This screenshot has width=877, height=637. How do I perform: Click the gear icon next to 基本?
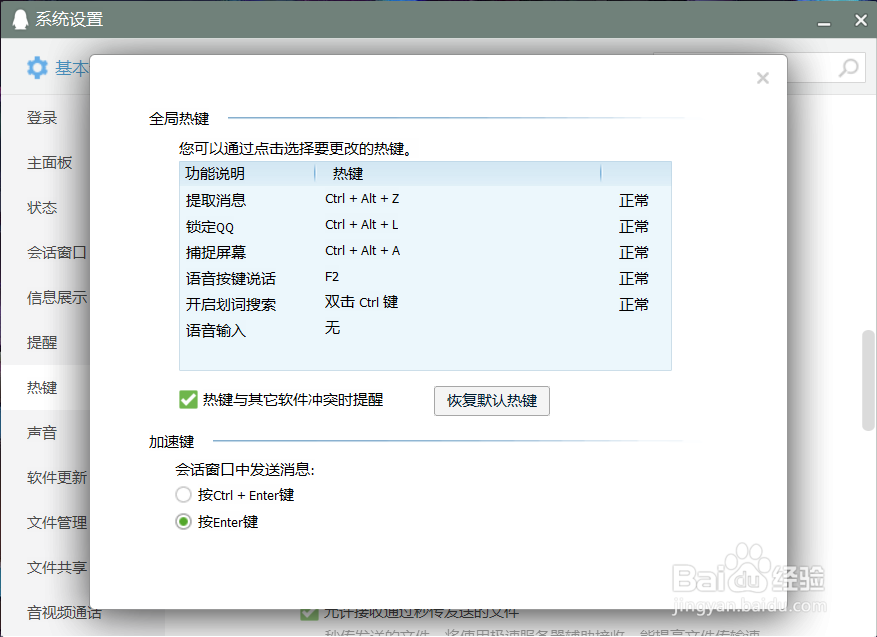(x=37, y=68)
